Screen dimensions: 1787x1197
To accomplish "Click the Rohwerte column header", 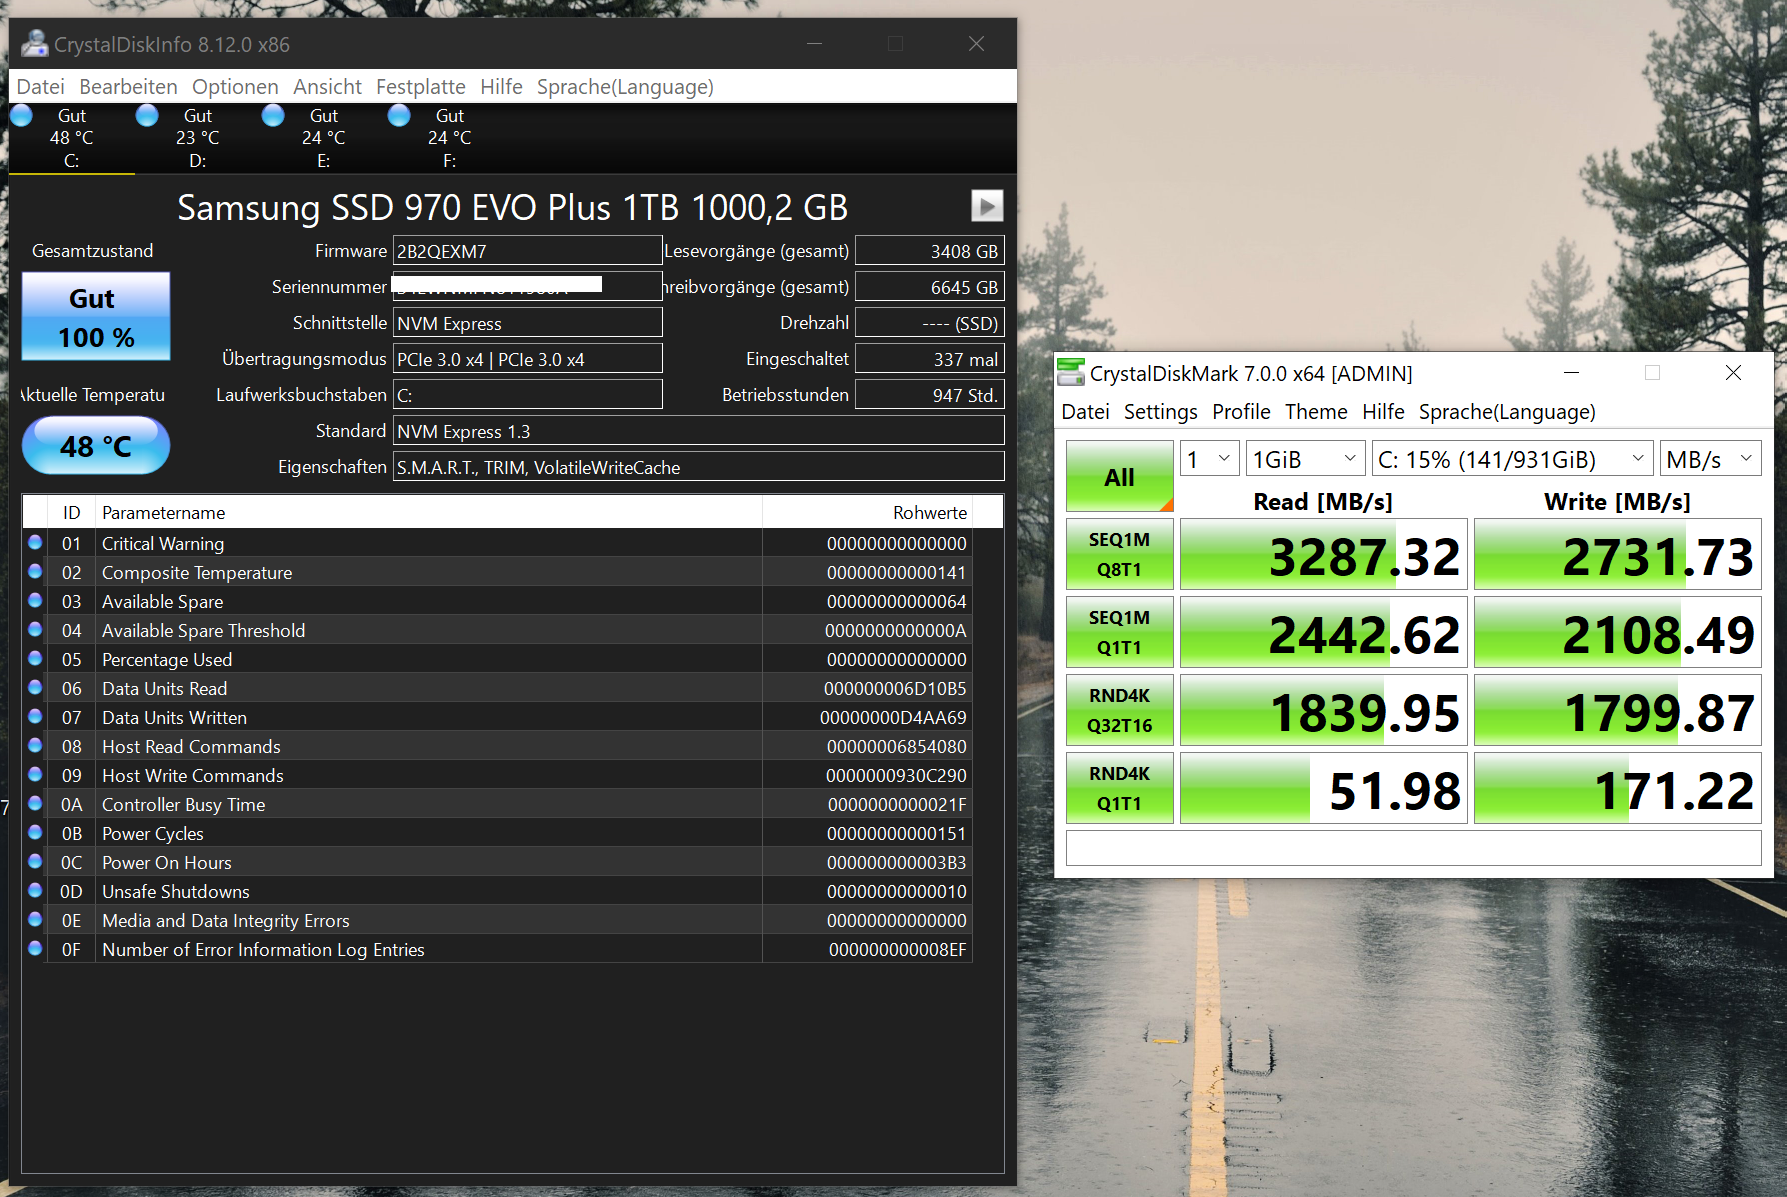I will 868,512.
